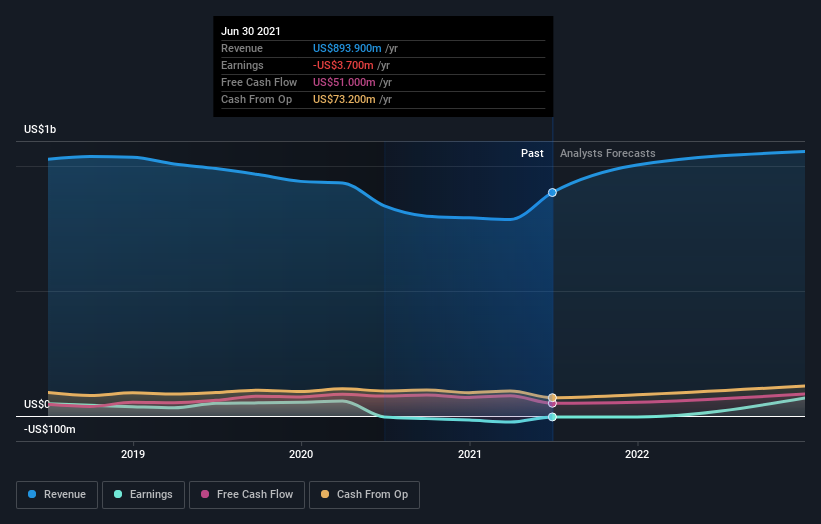Screen dimensions: 821x524
Task: Click the US$893.900m revenue value
Action: point(347,48)
